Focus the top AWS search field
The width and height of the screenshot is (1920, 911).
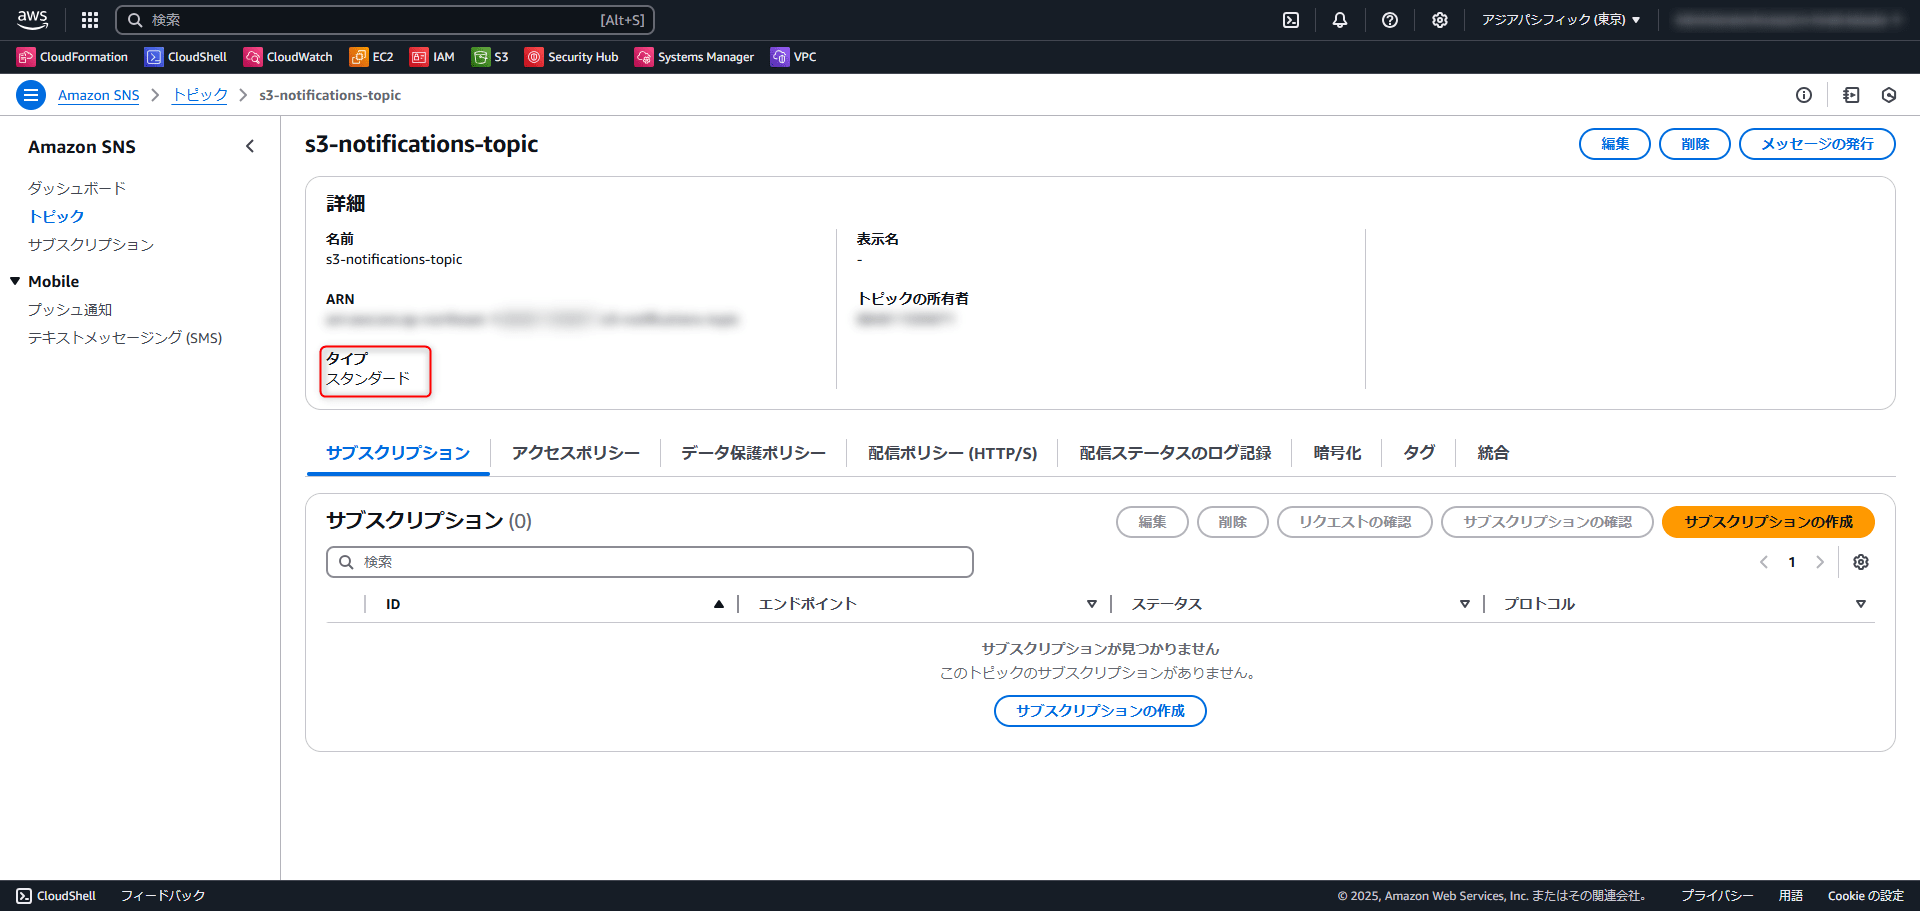(x=385, y=20)
